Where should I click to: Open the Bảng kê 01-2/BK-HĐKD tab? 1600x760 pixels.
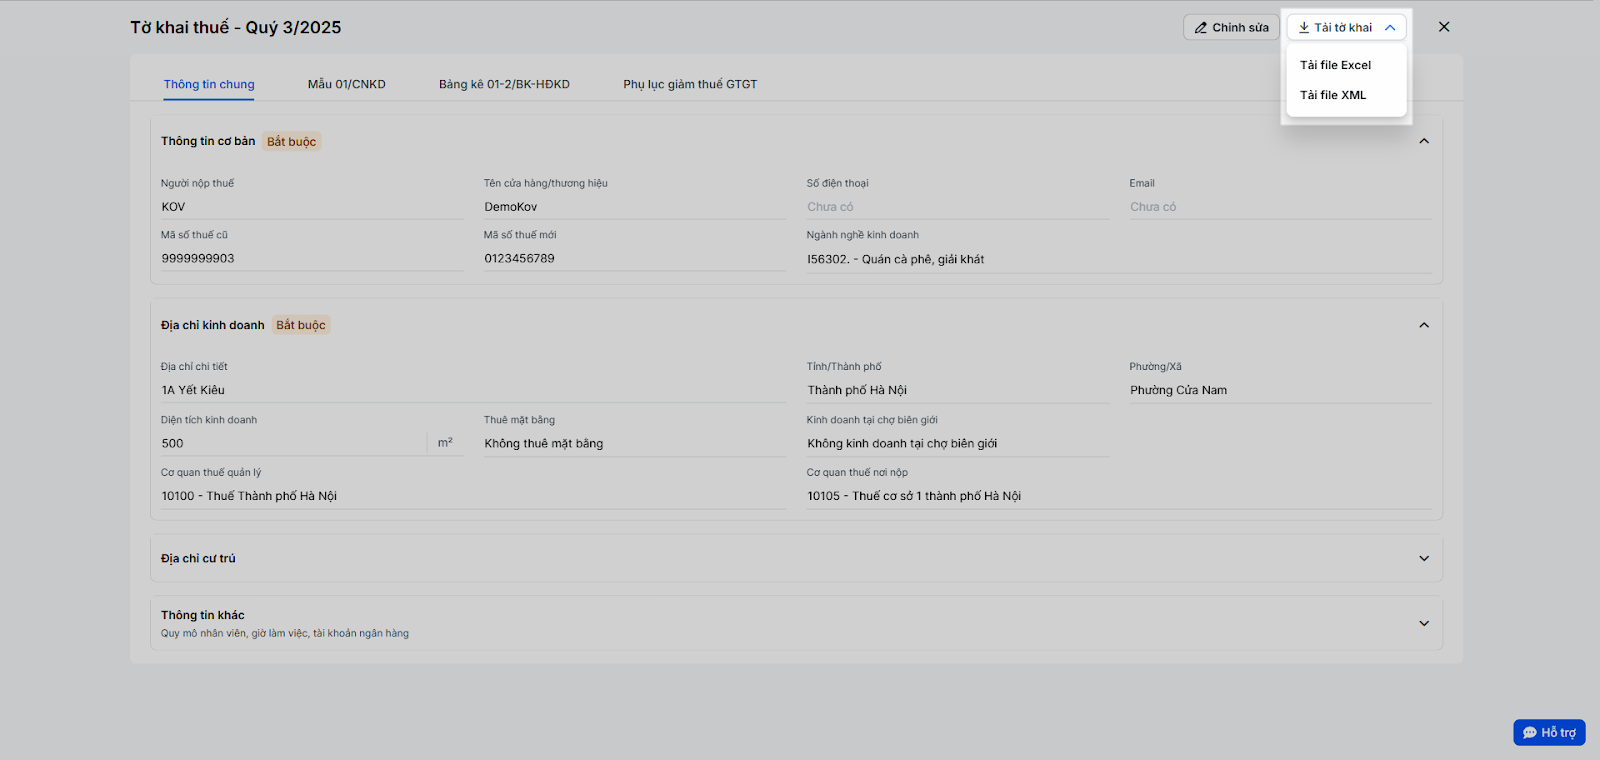pos(504,84)
